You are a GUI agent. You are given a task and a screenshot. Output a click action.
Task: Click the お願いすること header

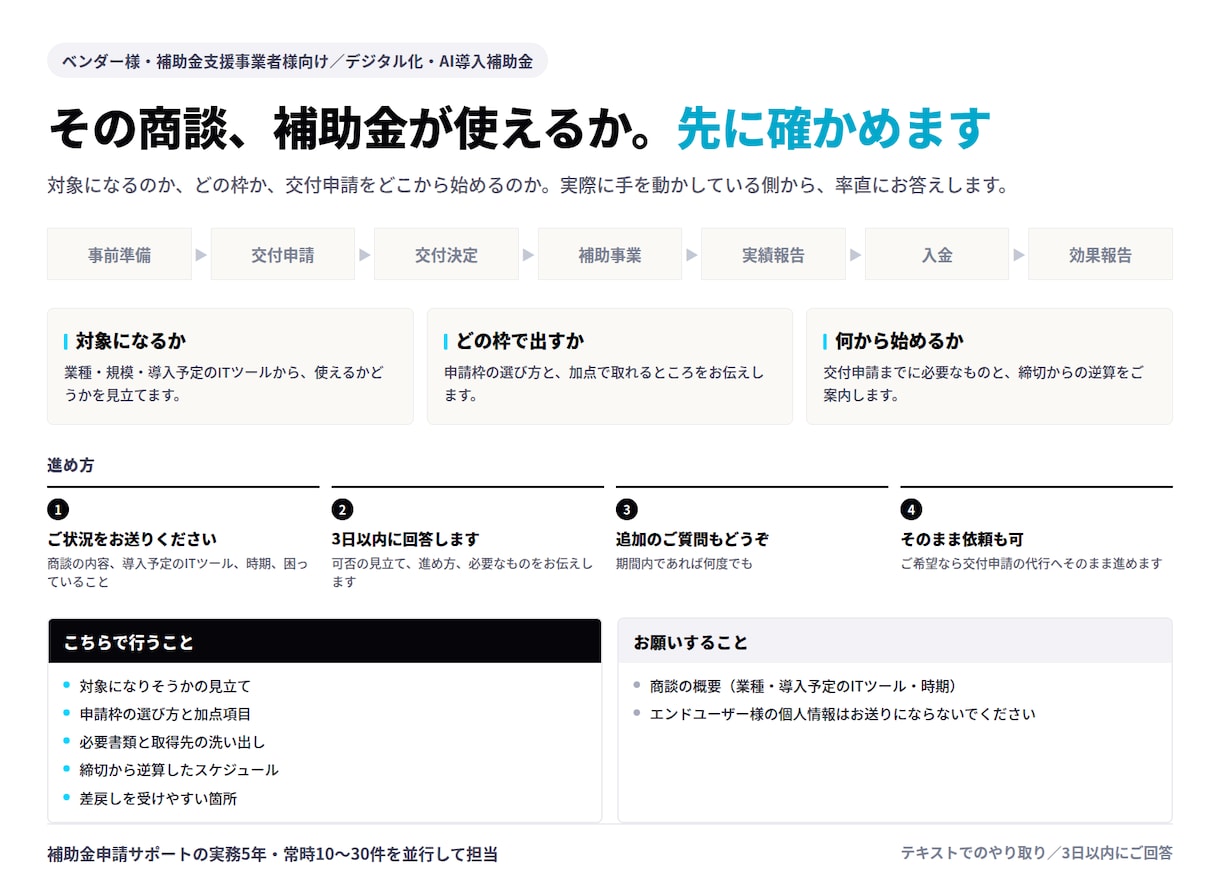tap(895, 641)
